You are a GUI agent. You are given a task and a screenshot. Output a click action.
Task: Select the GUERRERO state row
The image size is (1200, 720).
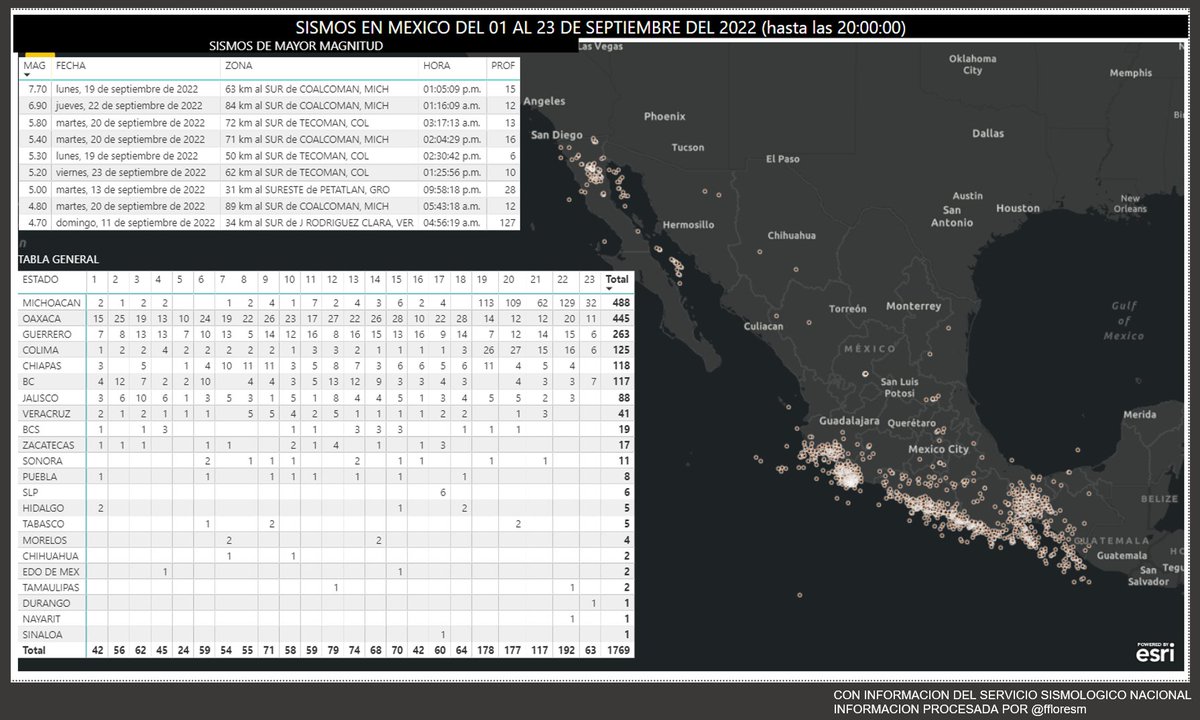[326, 334]
